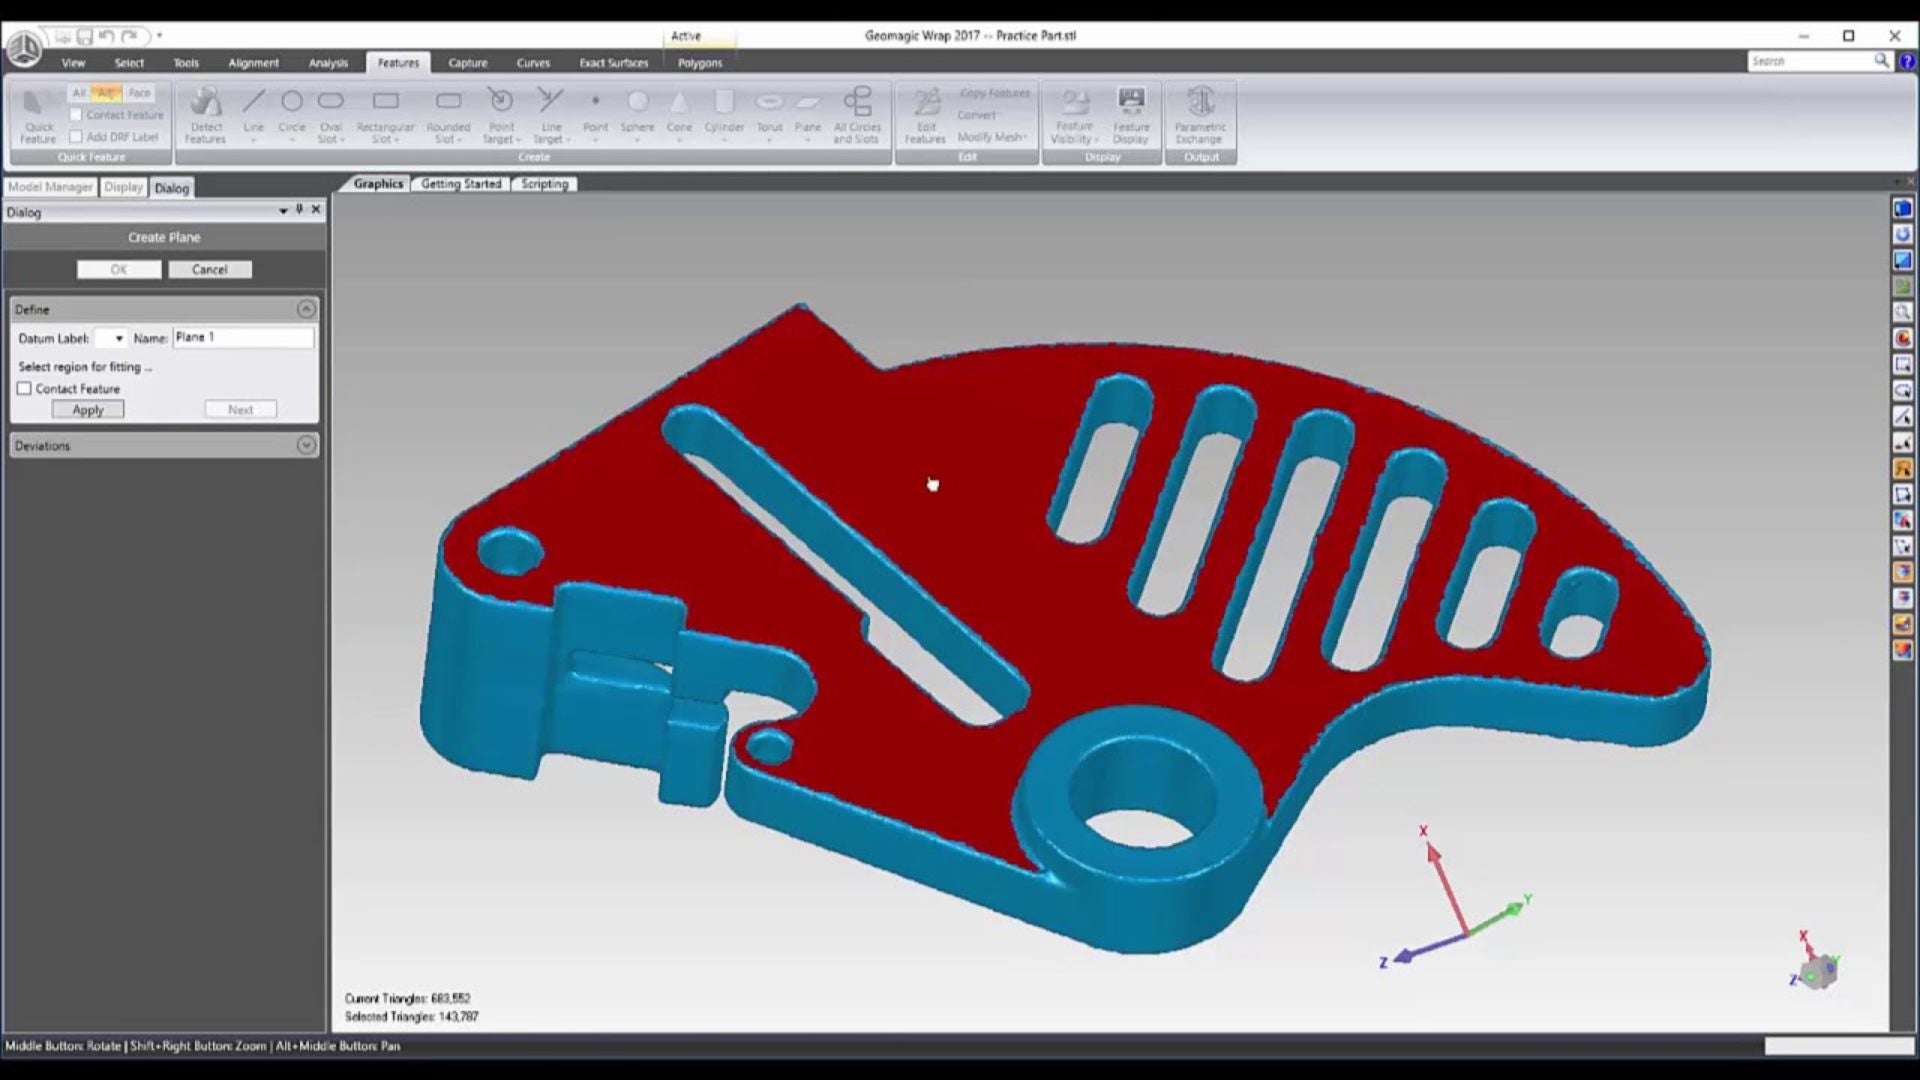Collapse the Define section
The height and width of the screenshot is (1080, 1920).
(x=306, y=310)
